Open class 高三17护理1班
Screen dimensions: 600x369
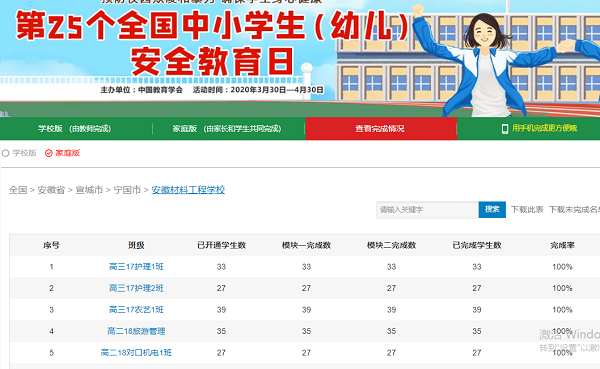point(136,267)
